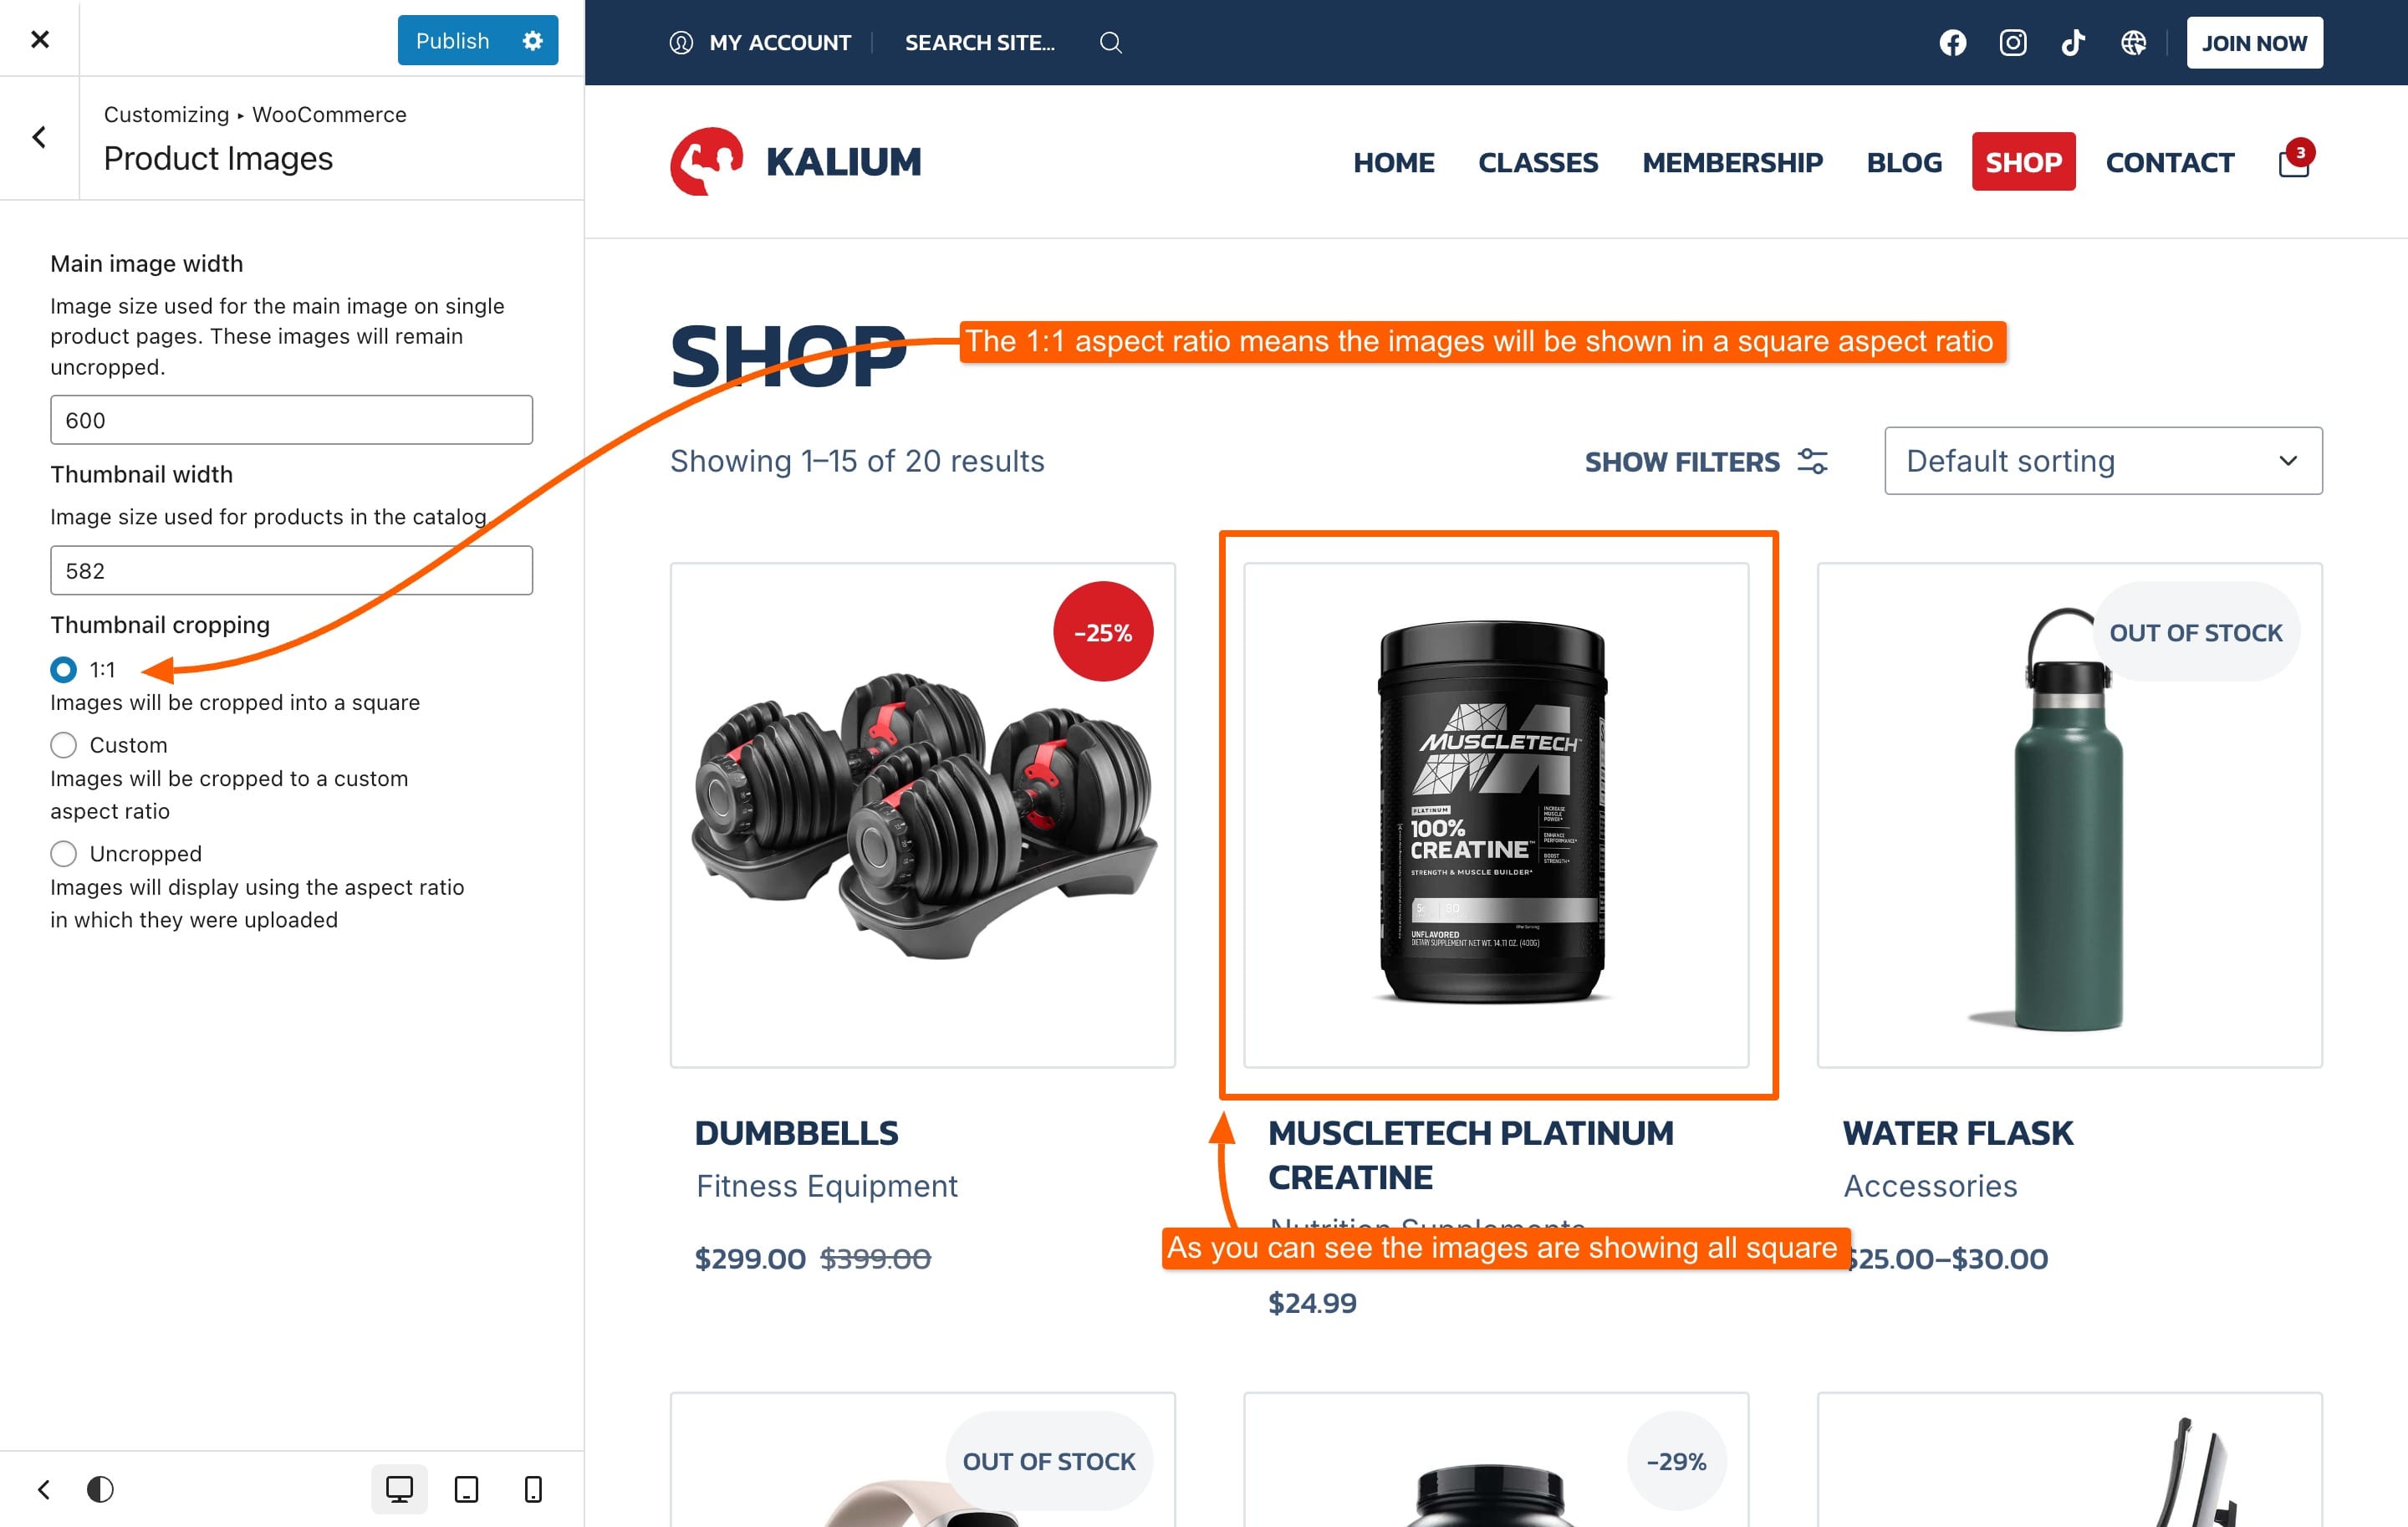This screenshot has height=1527, width=2408.
Task: Open the Classes menu item
Action: [x=1538, y=162]
